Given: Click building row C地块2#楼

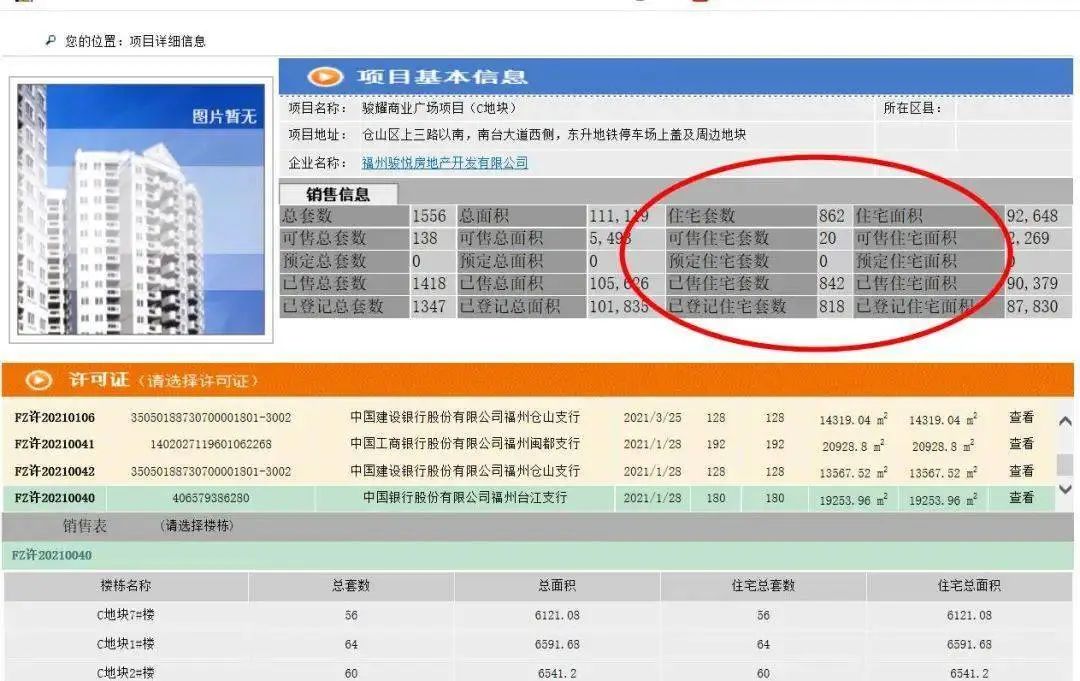Looking at the screenshot, I should tap(539, 672).
